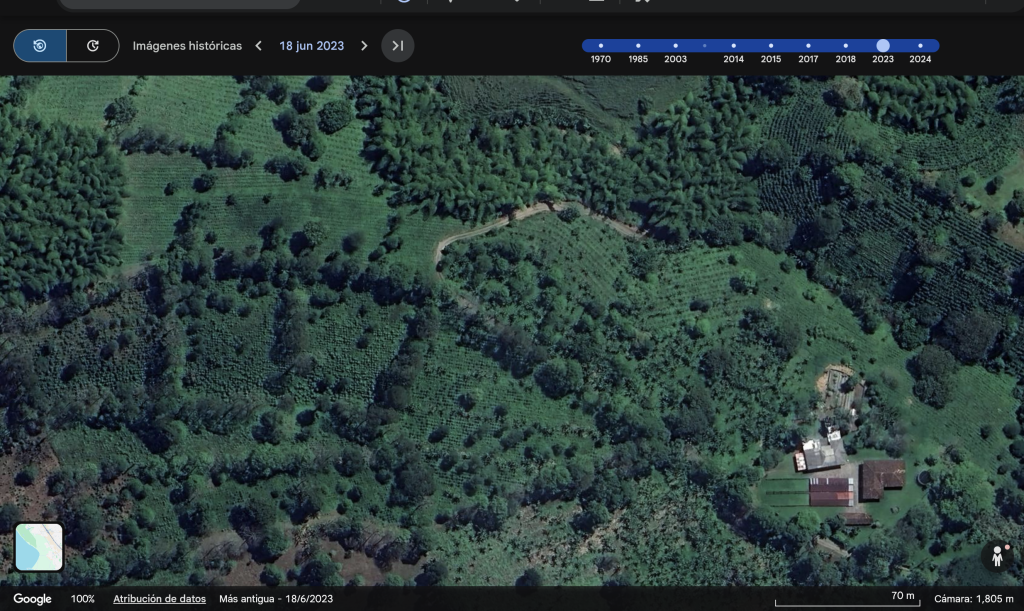This screenshot has height=611, width=1024.
Task: Select the 1970 point on timeline
Action: (600, 46)
